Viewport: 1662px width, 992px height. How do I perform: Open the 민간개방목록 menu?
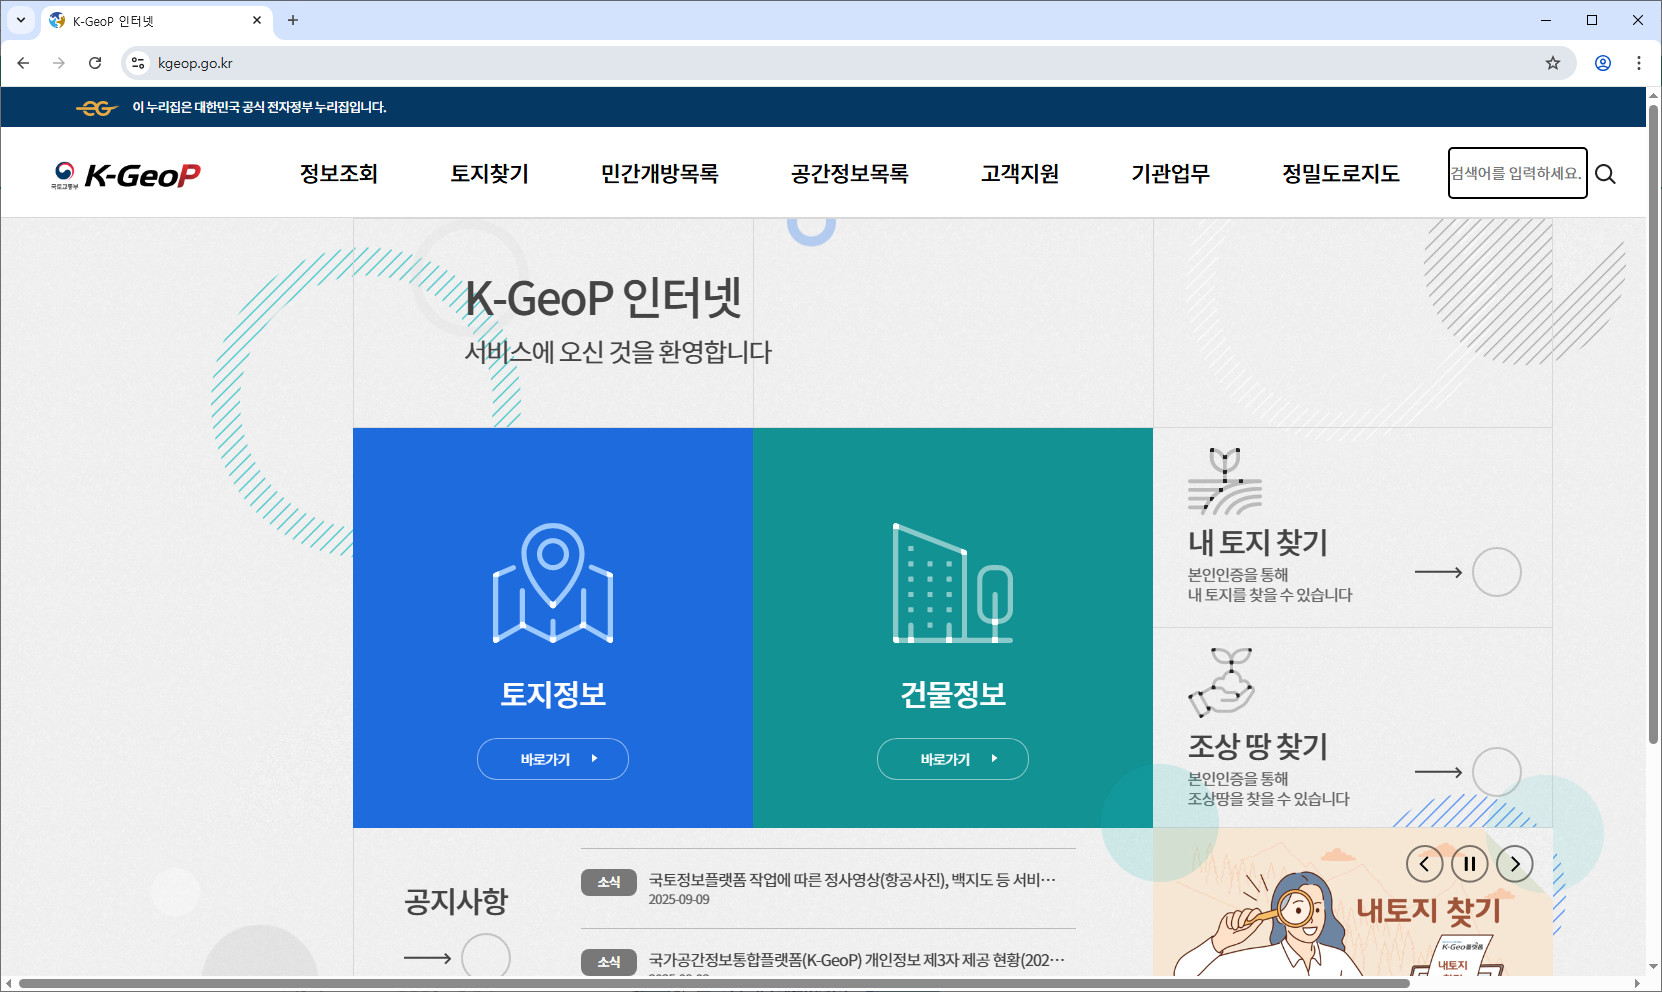click(660, 174)
